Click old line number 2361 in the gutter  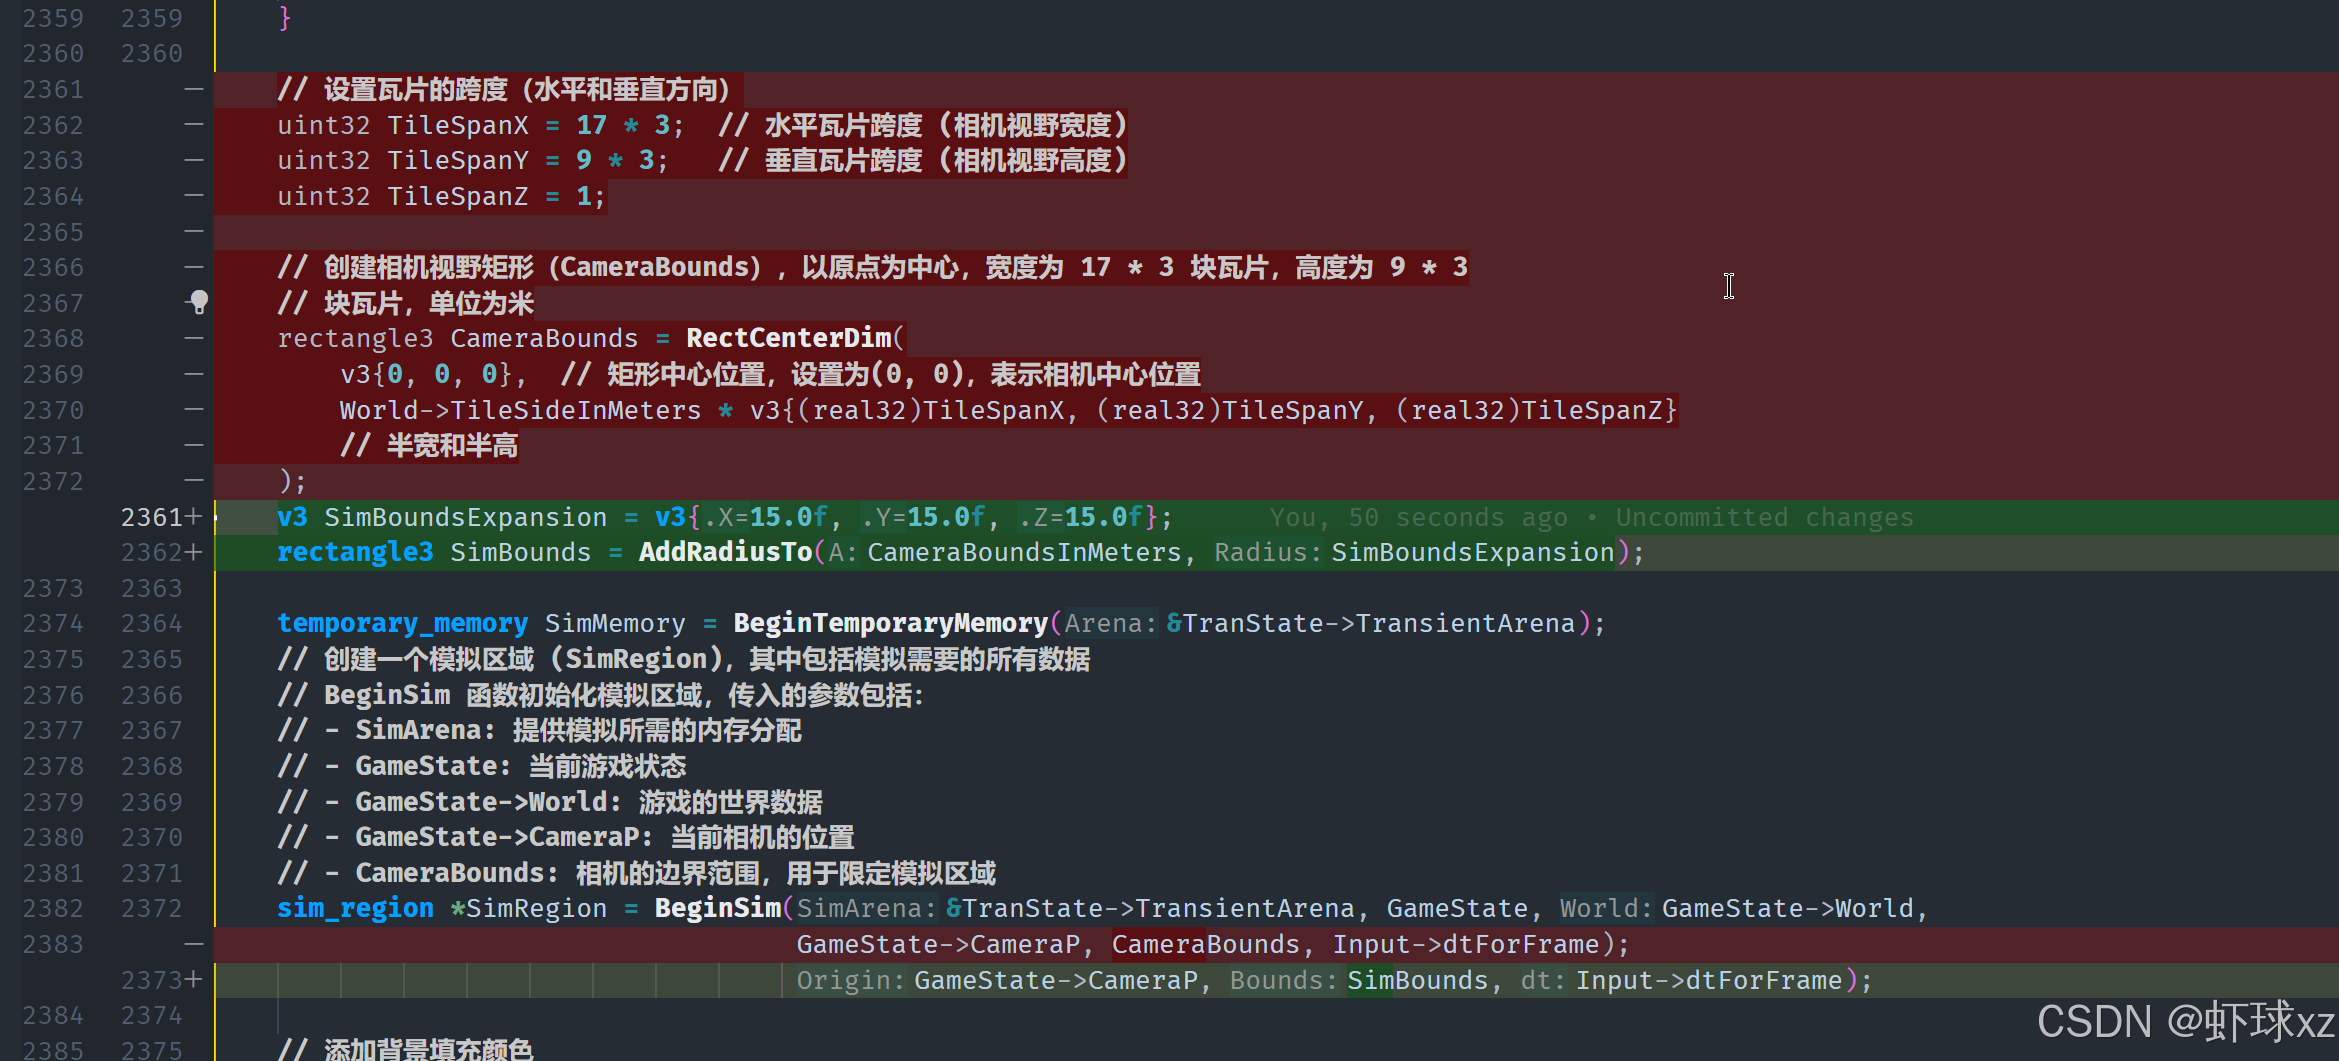point(53,89)
